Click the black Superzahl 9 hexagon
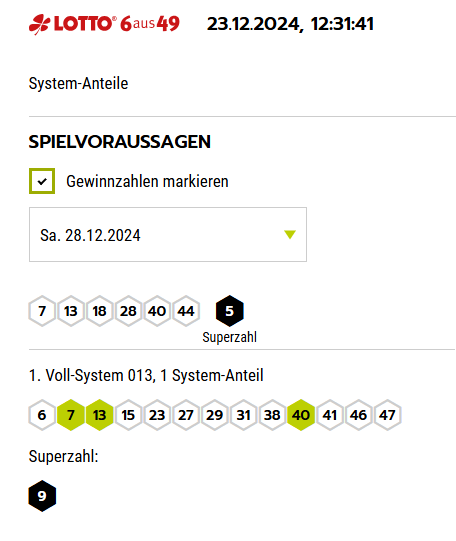The image size is (456, 541). [x=42, y=496]
